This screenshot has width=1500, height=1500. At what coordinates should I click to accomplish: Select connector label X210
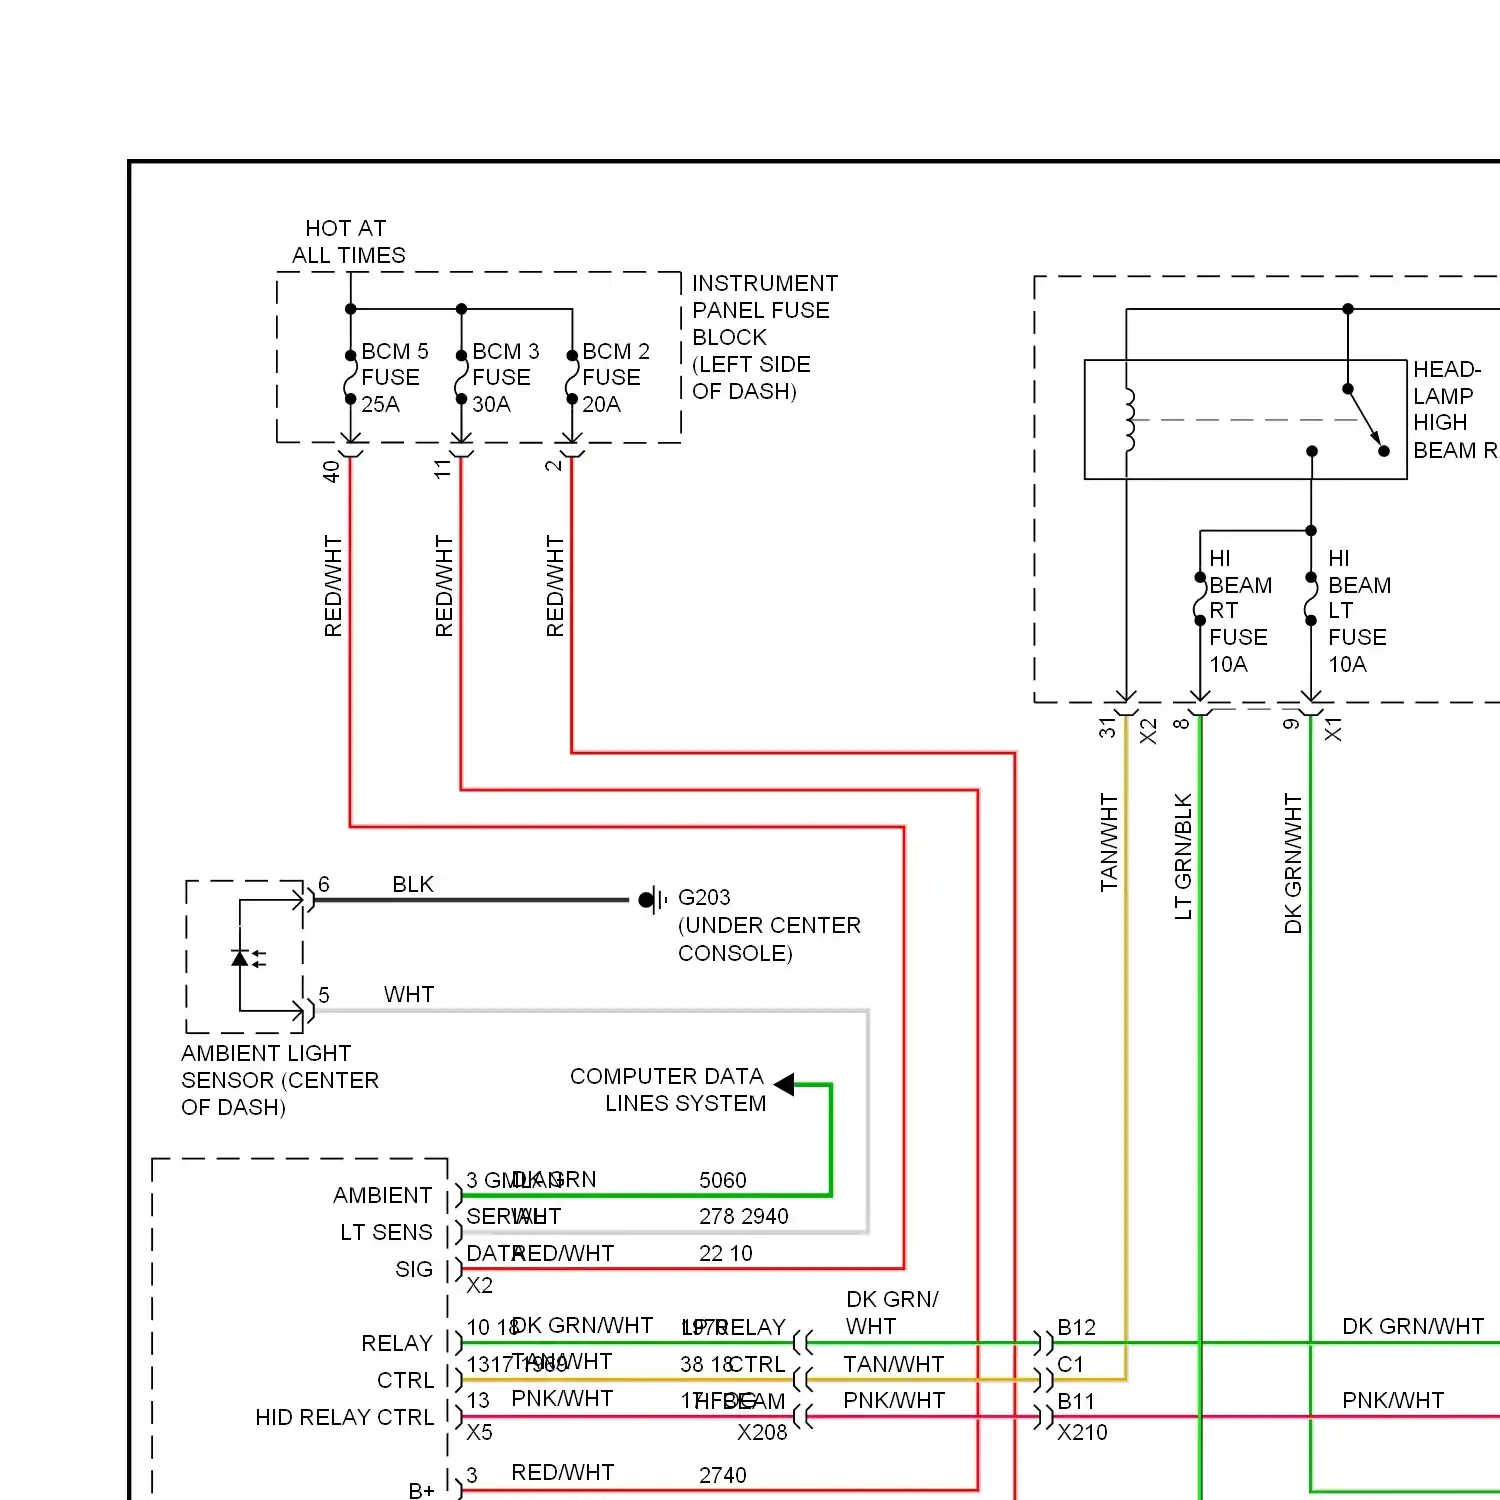(x=1083, y=1432)
